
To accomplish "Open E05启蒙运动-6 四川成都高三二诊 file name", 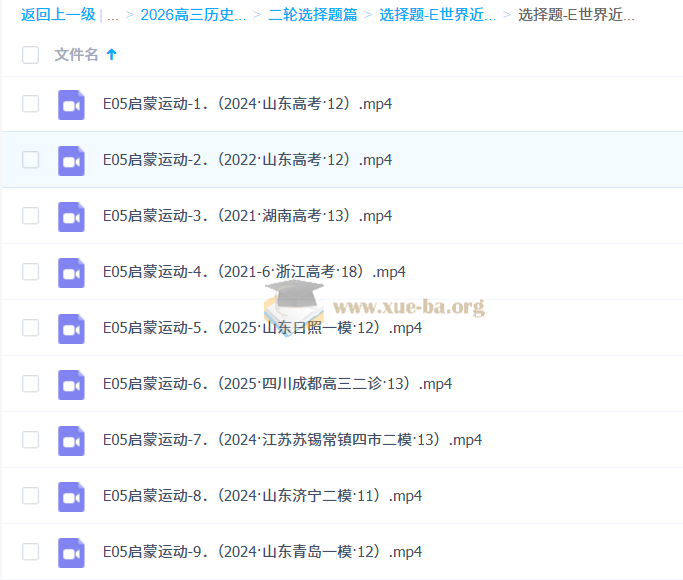I will pos(277,384).
